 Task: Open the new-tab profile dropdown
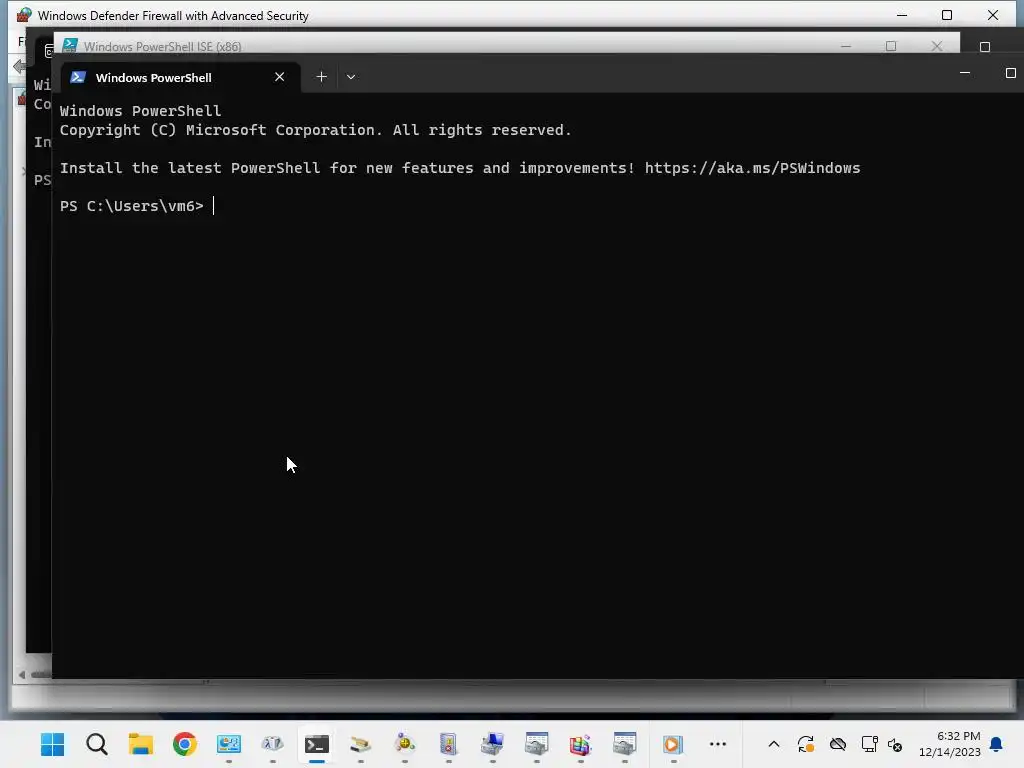coord(351,77)
